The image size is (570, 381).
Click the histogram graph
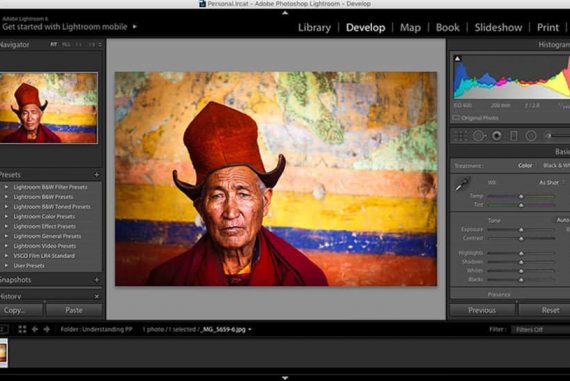pyautogui.click(x=512, y=77)
